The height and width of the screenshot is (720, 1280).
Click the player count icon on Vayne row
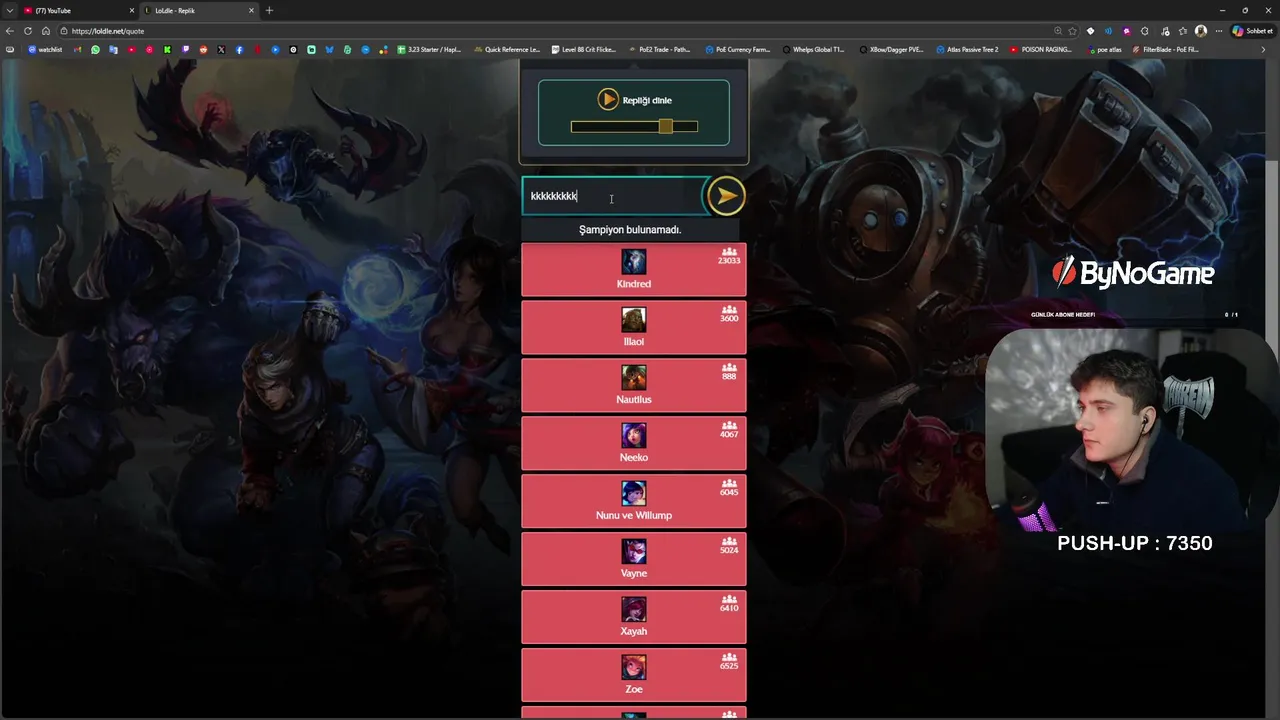point(729,542)
